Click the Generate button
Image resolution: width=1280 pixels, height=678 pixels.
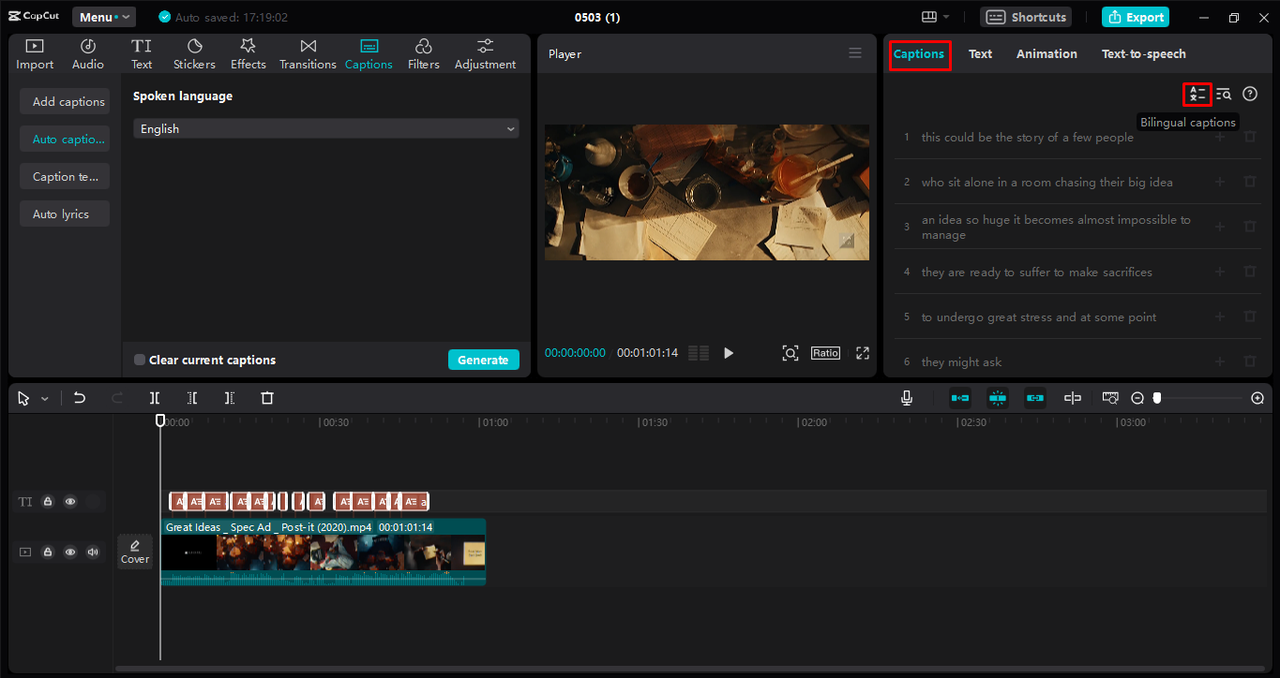pyautogui.click(x=483, y=360)
